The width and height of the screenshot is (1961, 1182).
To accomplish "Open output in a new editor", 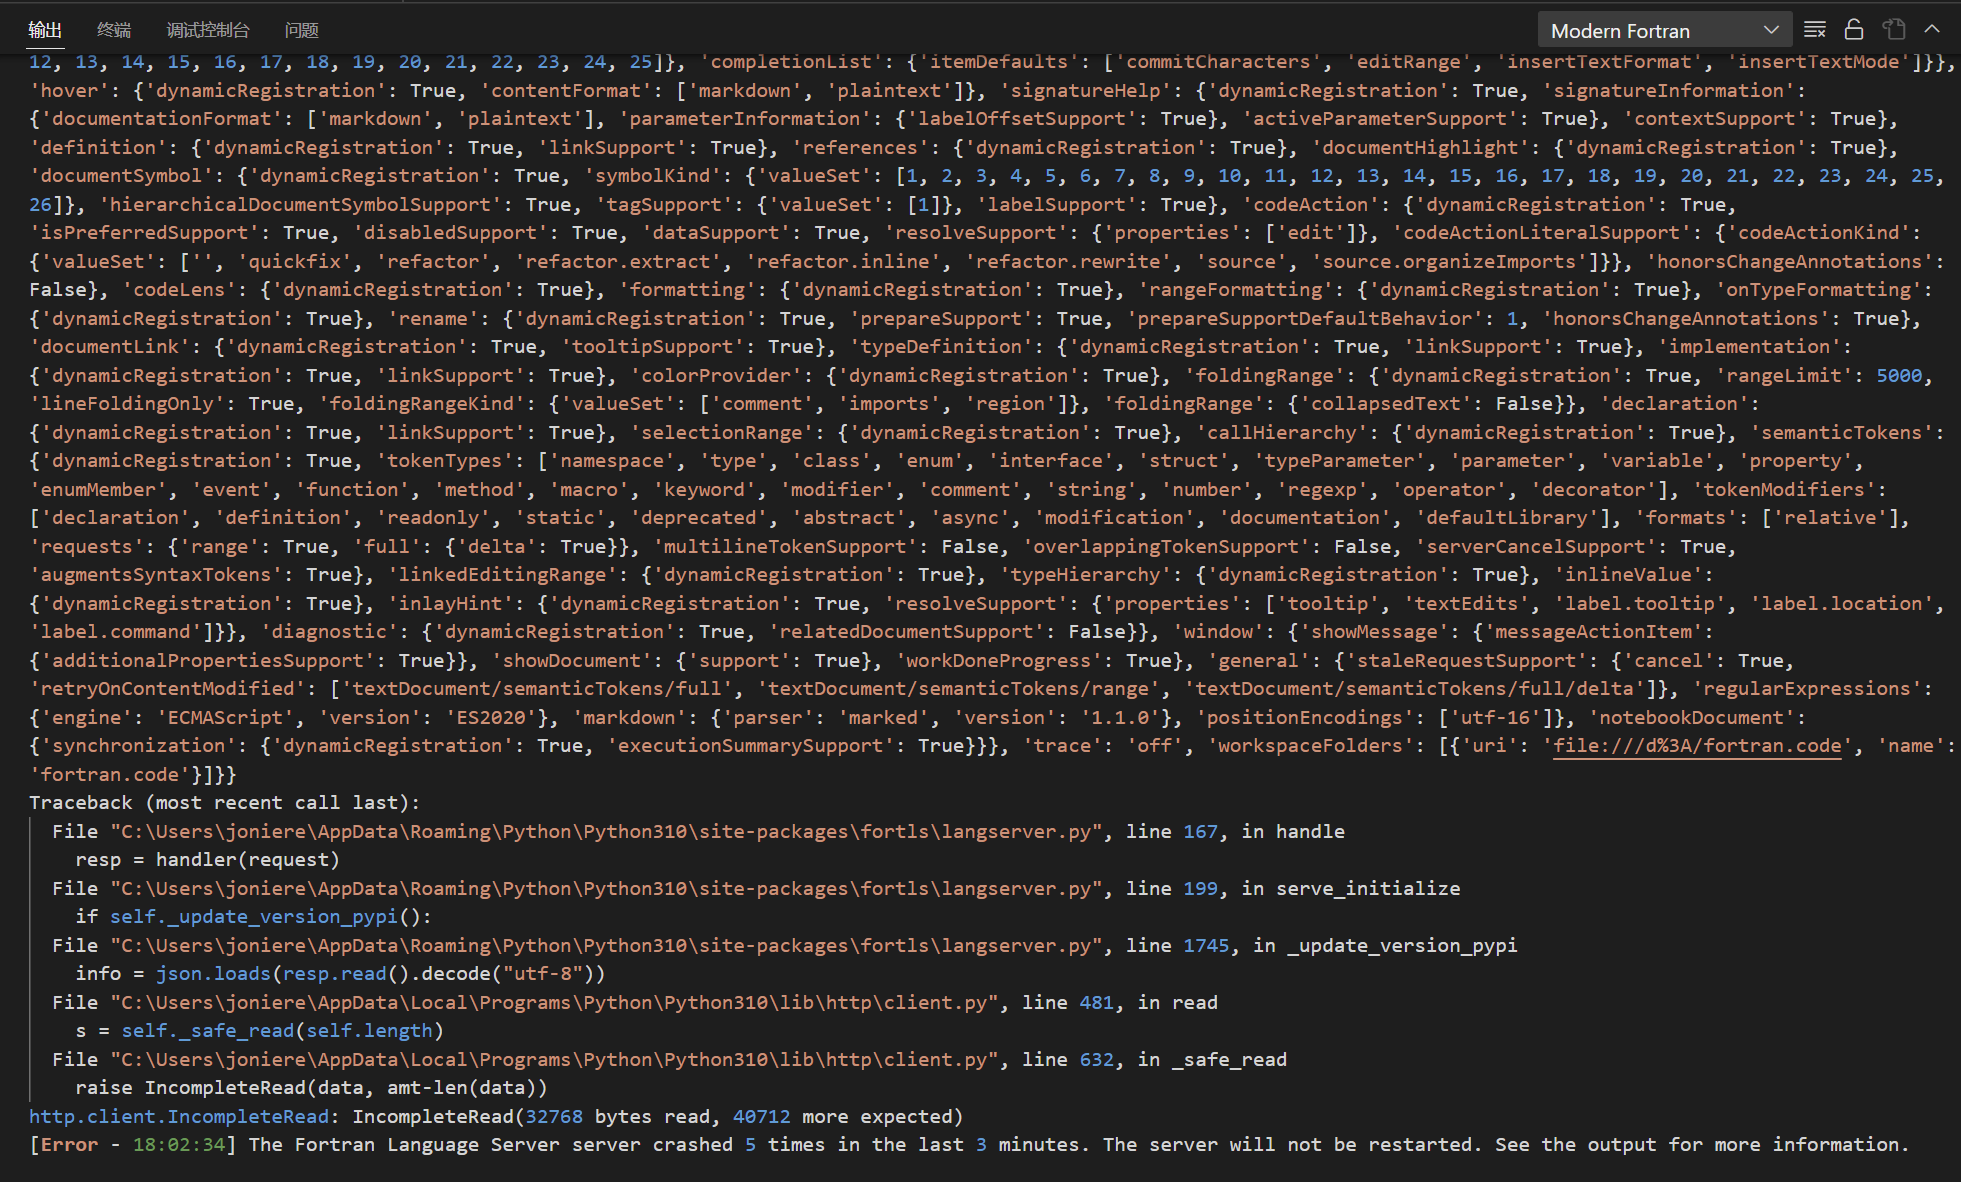I will click(1893, 29).
